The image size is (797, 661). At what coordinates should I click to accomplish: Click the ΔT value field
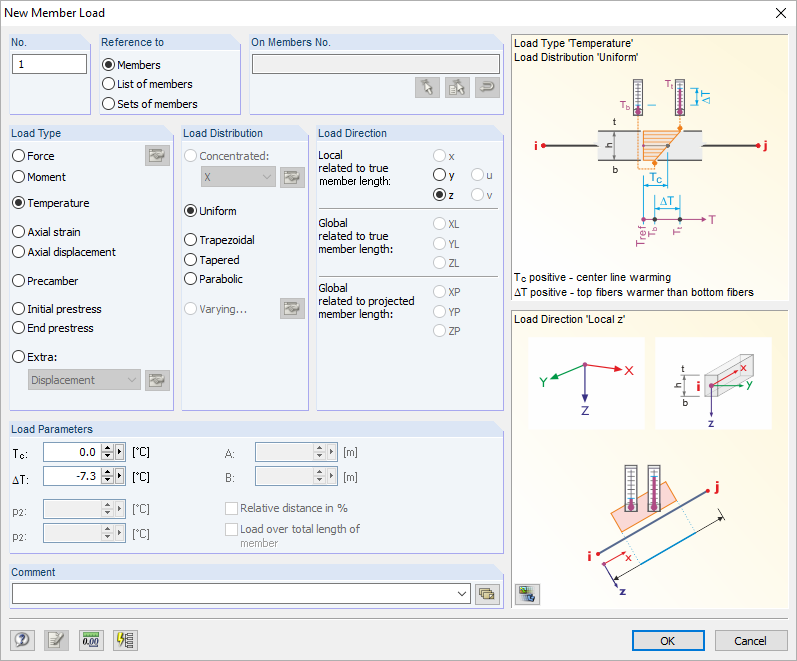[x=72, y=476]
